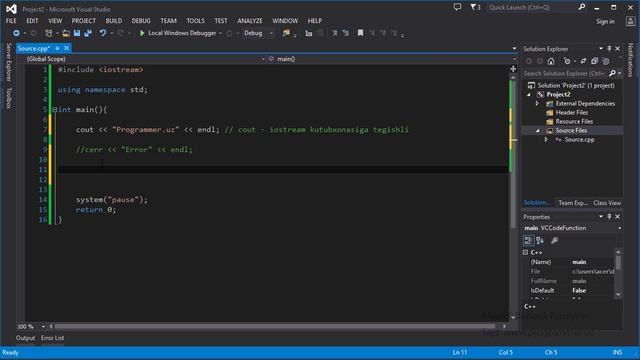Click the Decrease Line Indent icon

click(309, 33)
